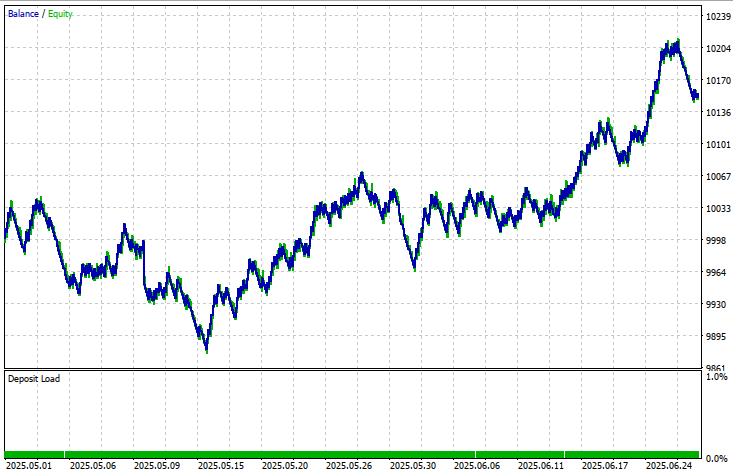Select the 10136 axis value
The height and width of the screenshot is (474, 733).
point(718,113)
